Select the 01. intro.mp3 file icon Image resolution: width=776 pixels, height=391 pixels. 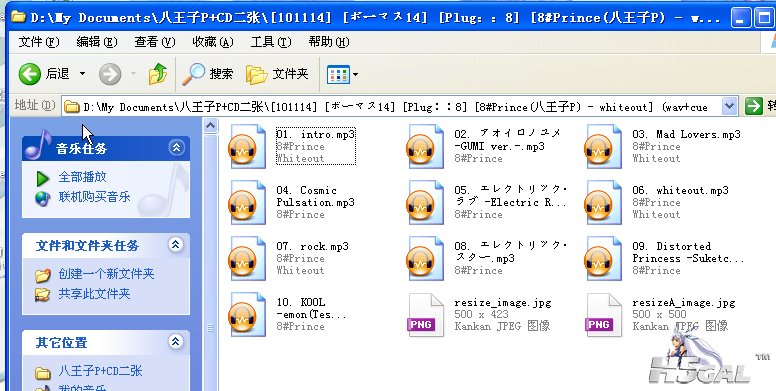tap(247, 147)
